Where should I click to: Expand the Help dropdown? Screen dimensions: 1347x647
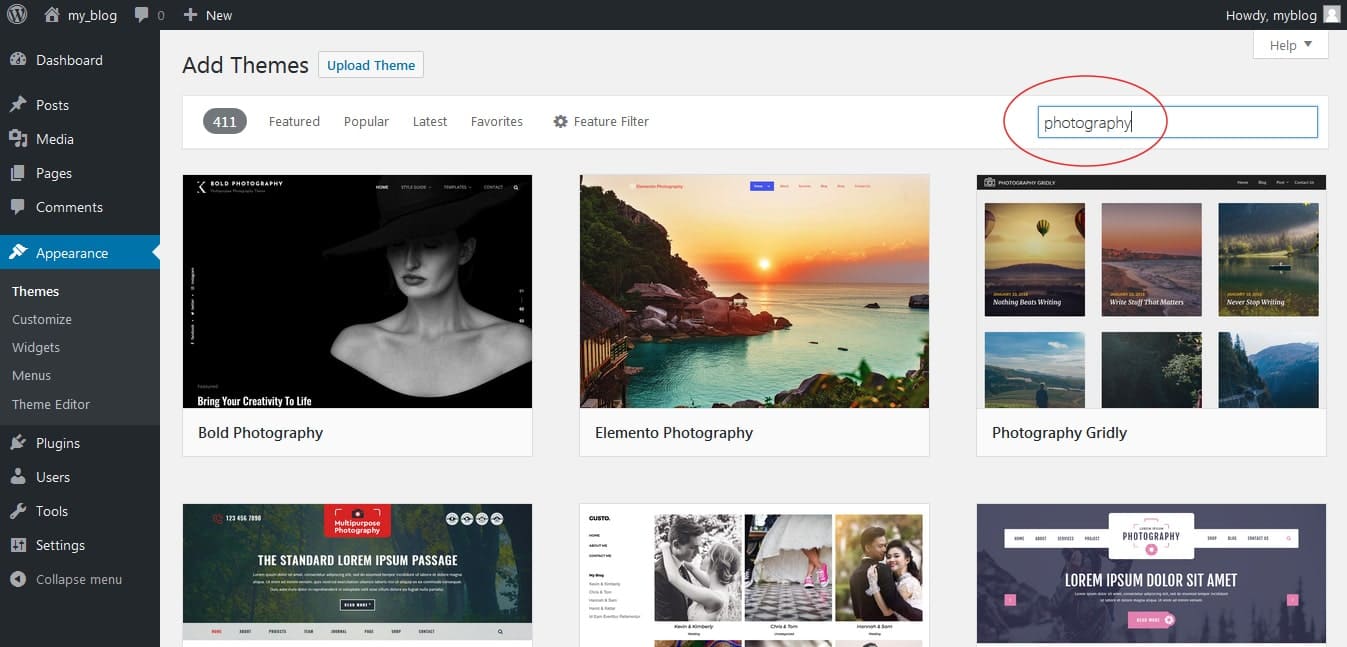click(1290, 45)
